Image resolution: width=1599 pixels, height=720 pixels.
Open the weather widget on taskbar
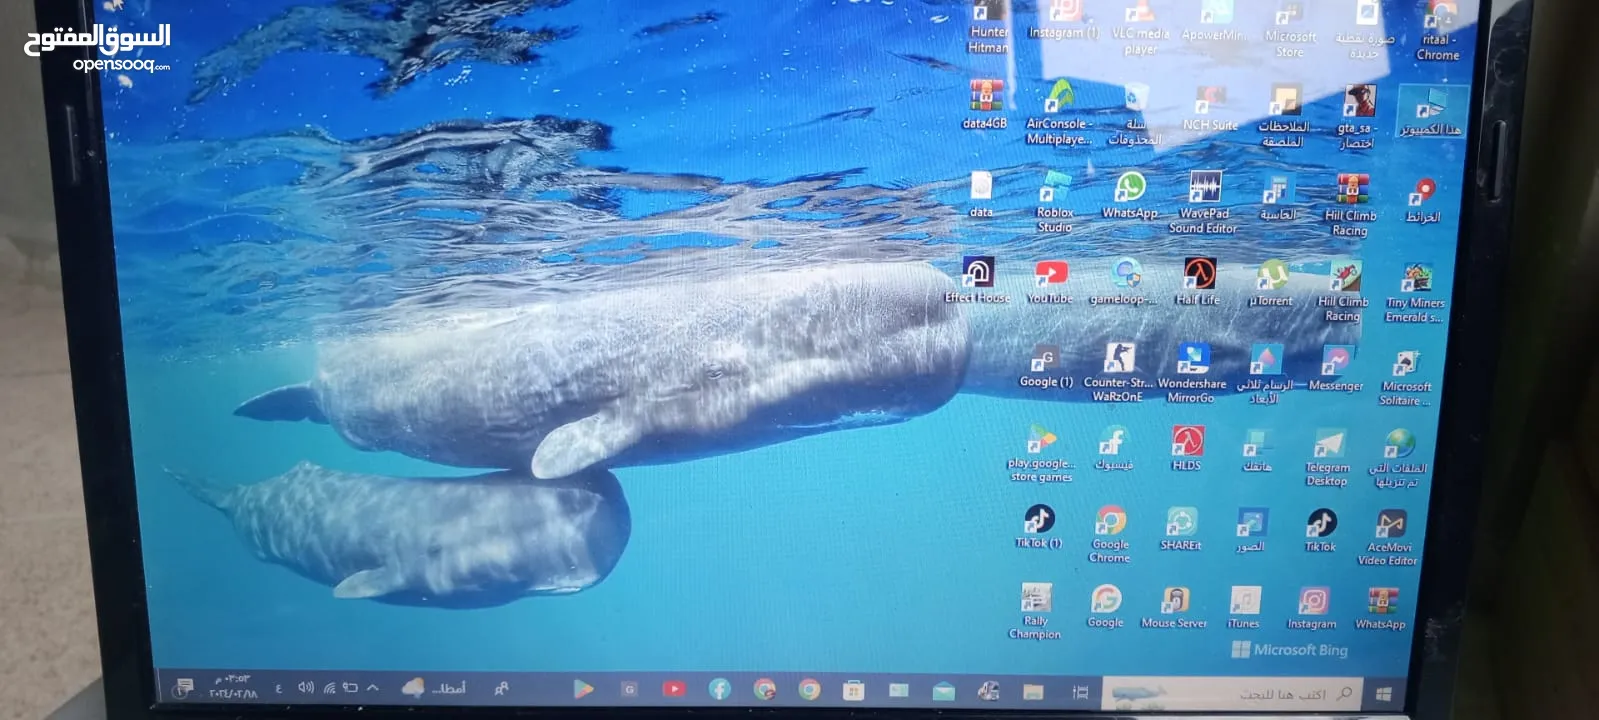click(x=434, y=687)
